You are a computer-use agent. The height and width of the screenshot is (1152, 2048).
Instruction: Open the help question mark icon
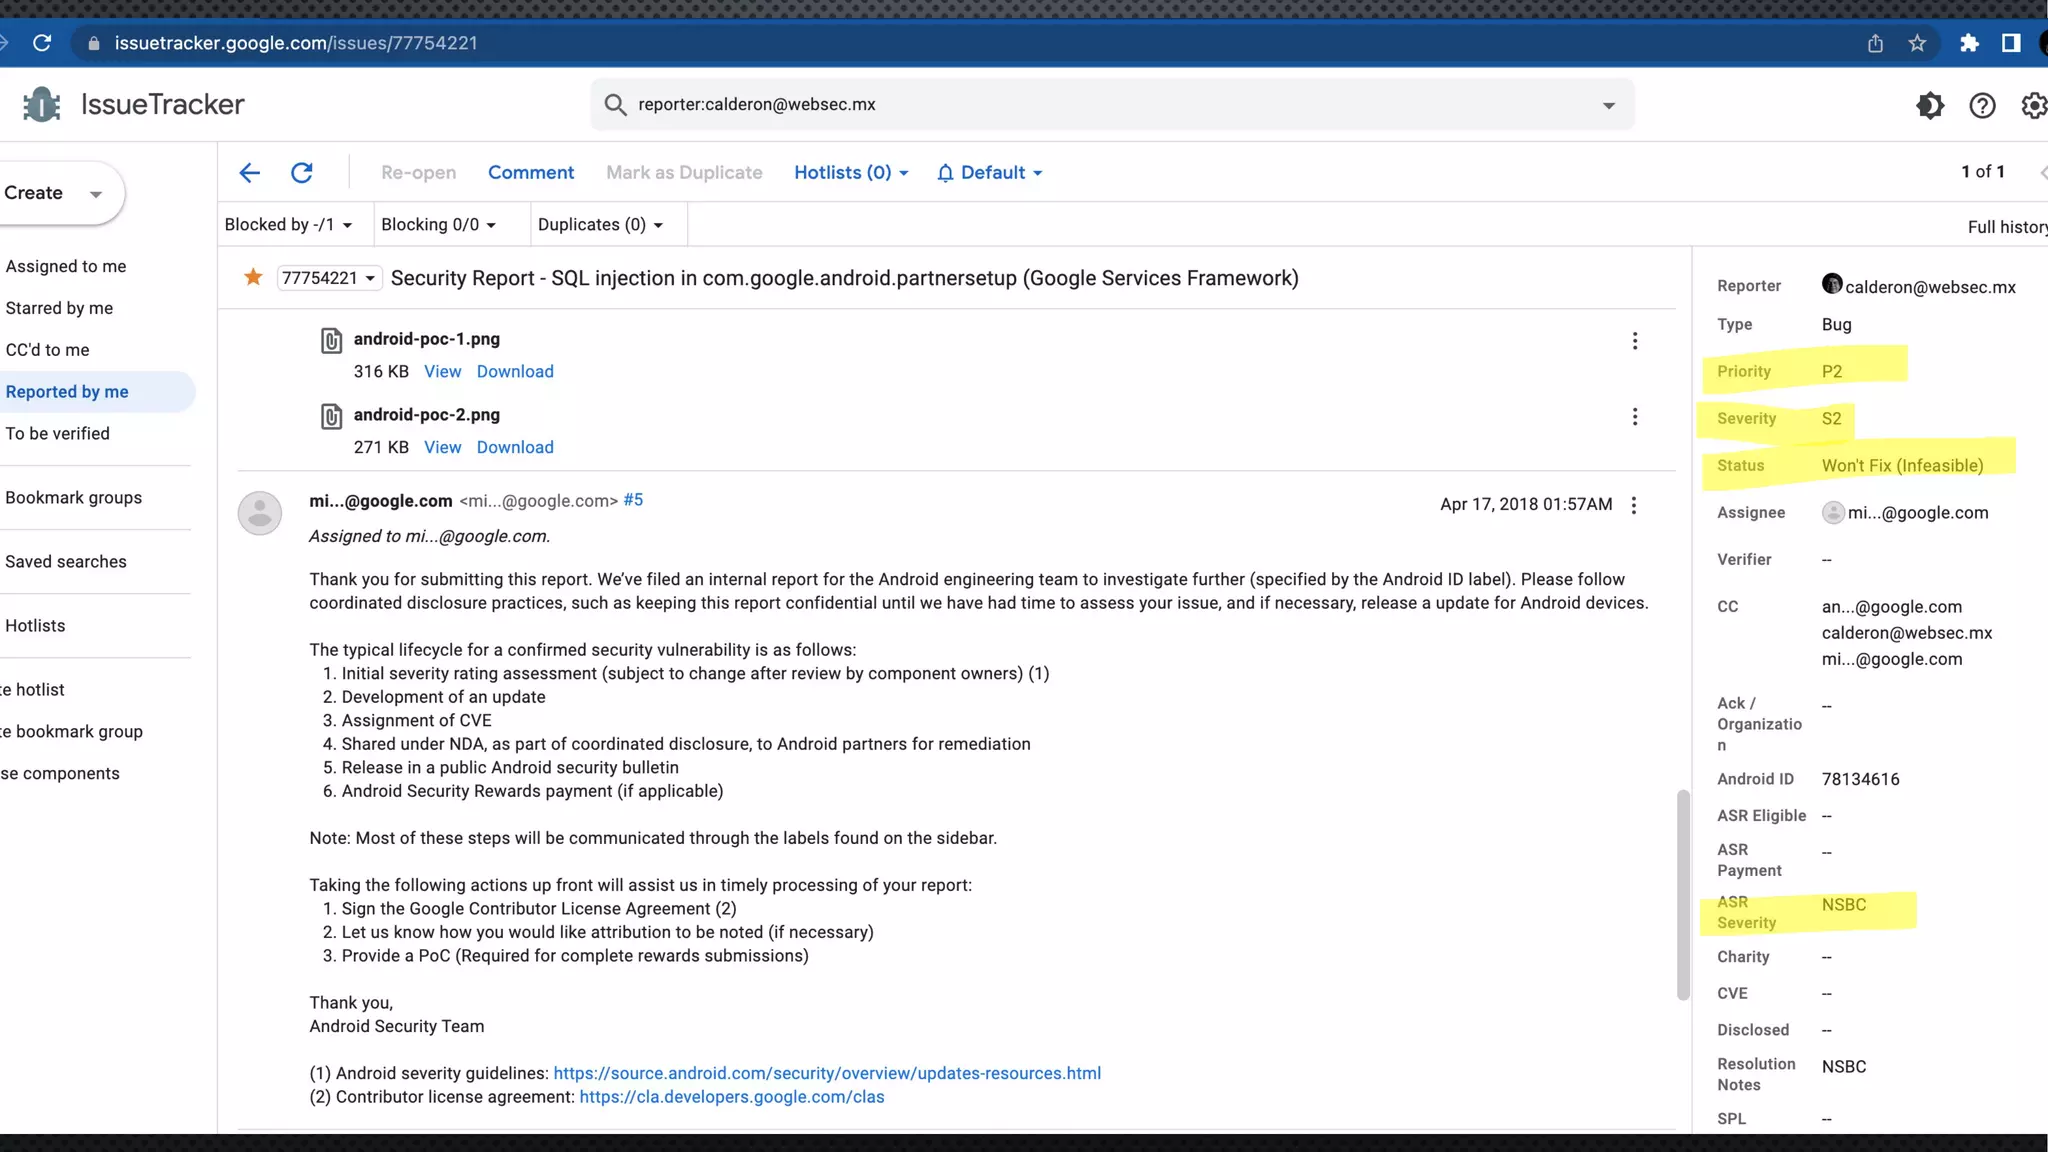coord(1982,105)
